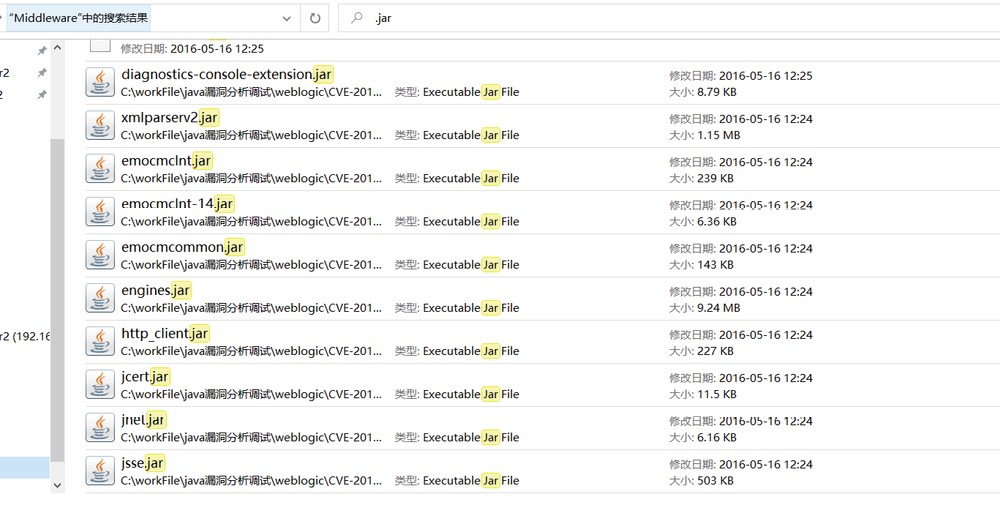Screen dimensions: 1000x505
Task: Click the jnet.jar Java icon
Action: [x=100, y=428]
